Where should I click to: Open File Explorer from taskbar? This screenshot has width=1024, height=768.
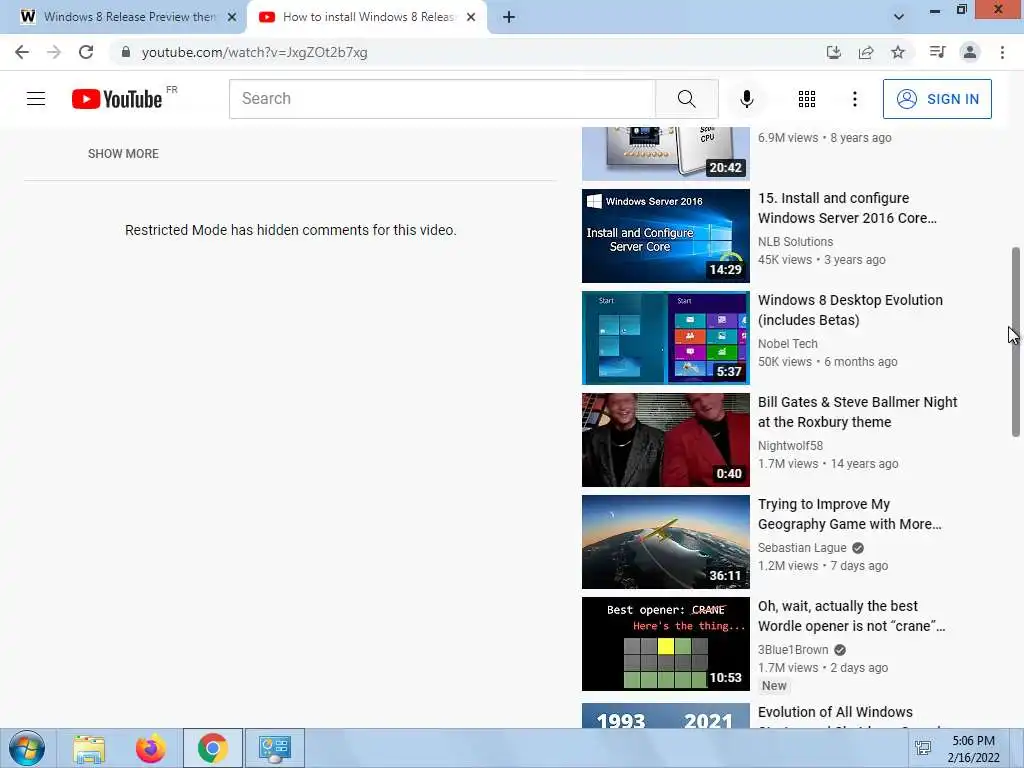click(x=89, y=748)
